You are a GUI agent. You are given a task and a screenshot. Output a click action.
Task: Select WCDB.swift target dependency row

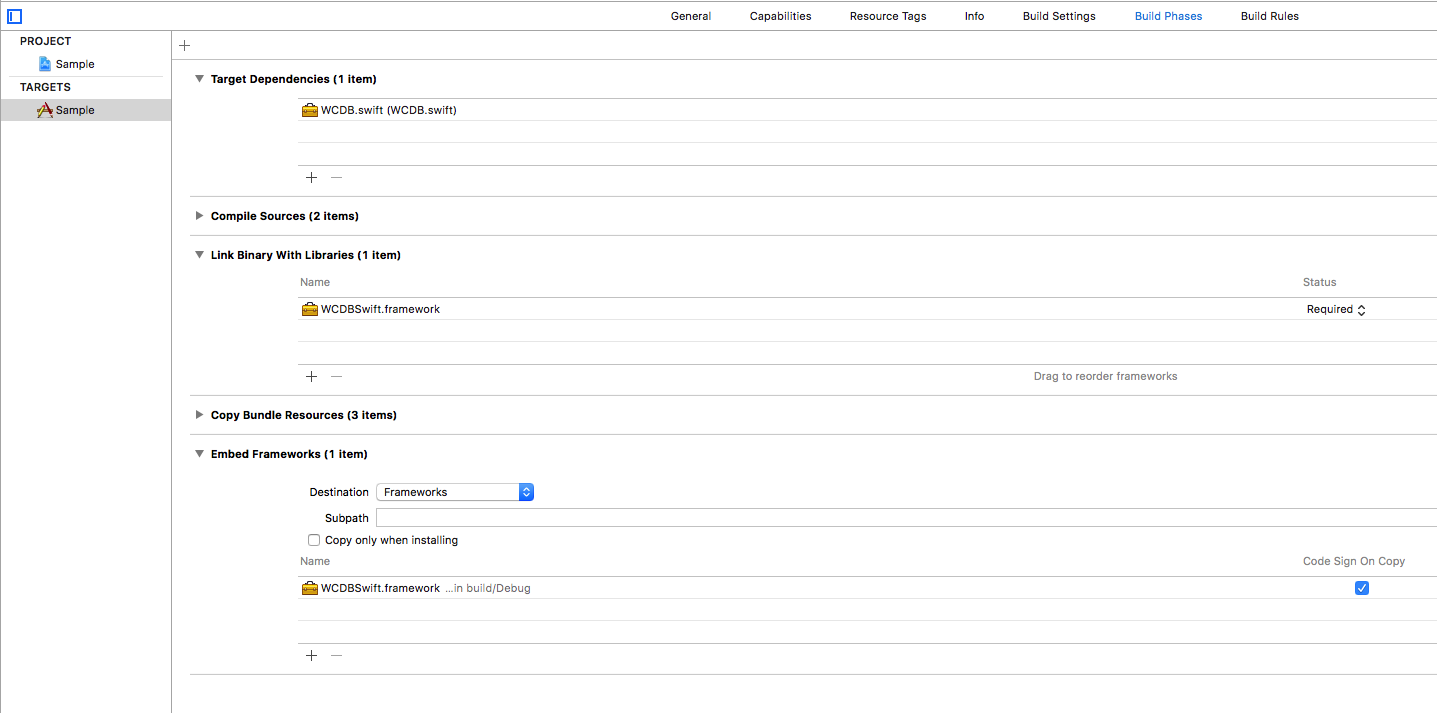(x=388, y=110)
